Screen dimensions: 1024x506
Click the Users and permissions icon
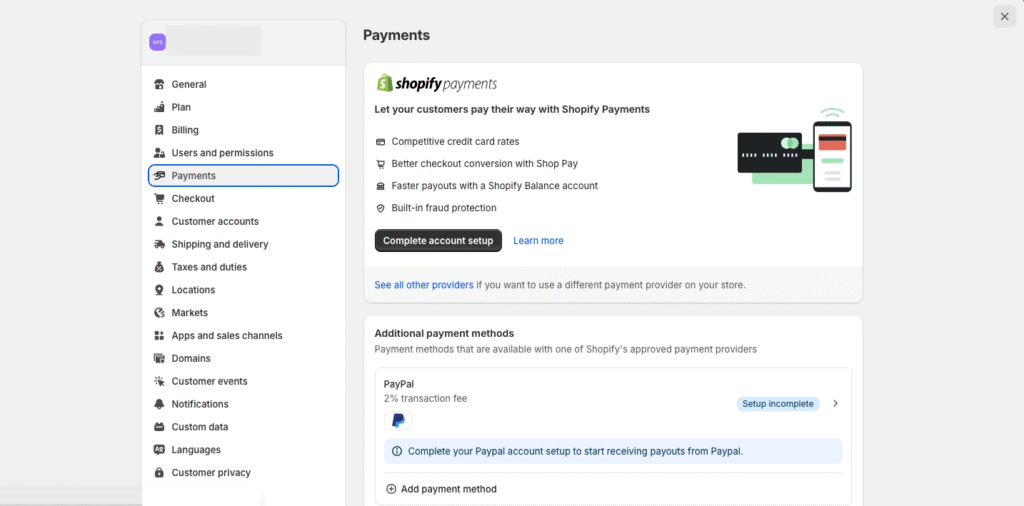coord(159,153)
